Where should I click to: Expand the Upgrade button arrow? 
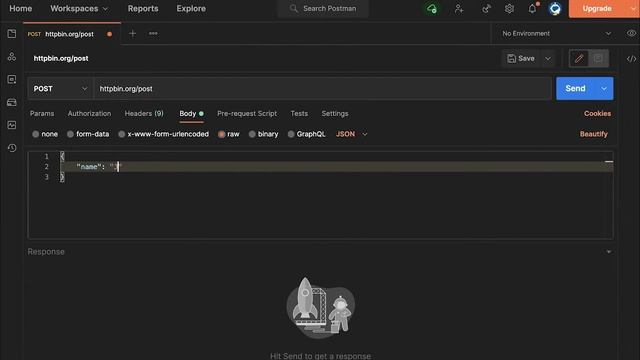coord(633,9)
